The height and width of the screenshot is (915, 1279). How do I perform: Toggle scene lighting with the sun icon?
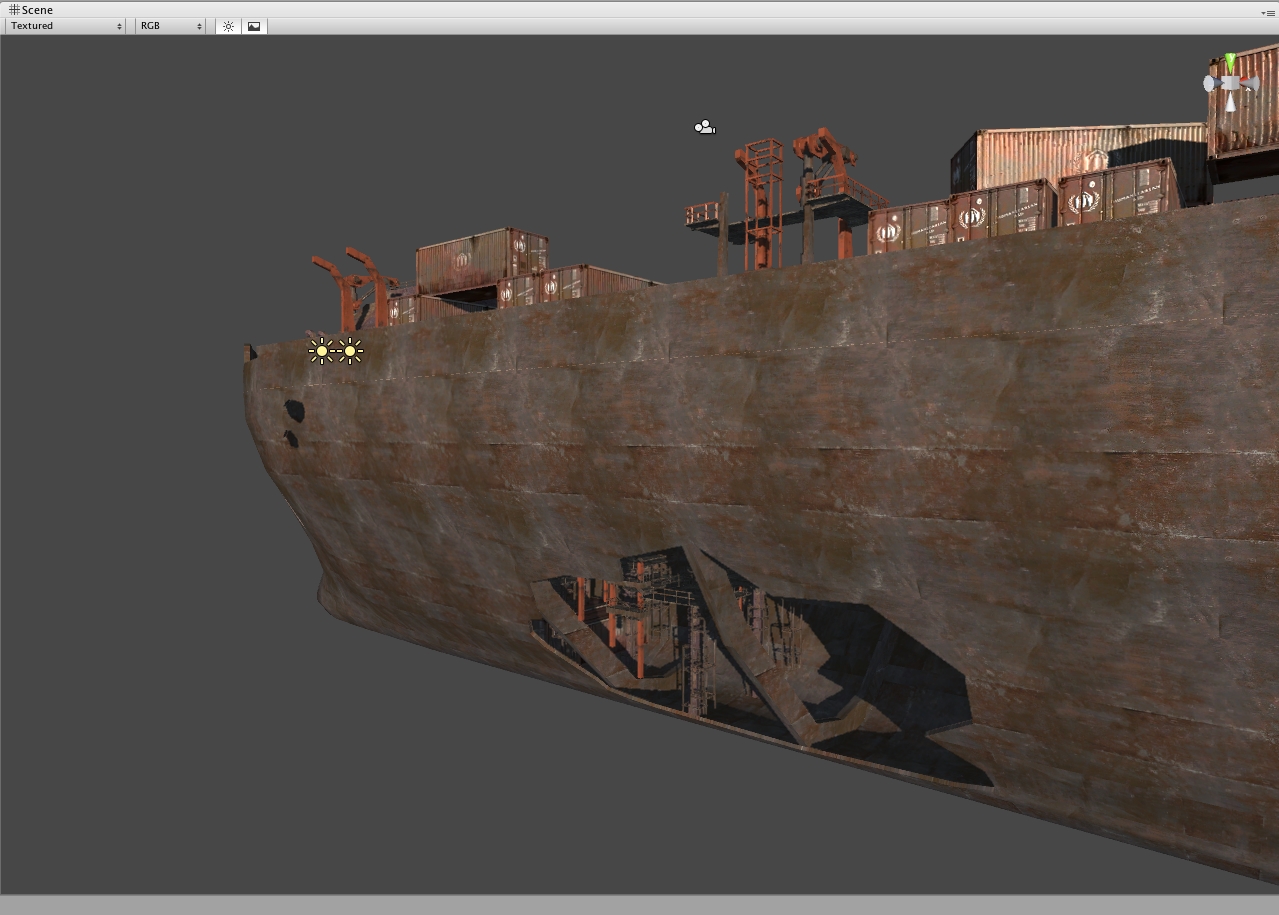pyautogui.click(x=228, y=26)
